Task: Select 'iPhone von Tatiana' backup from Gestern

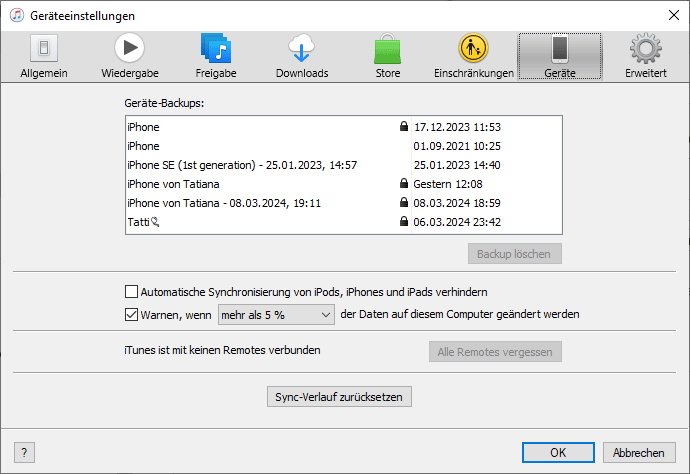Action: (x=344, y=184)
